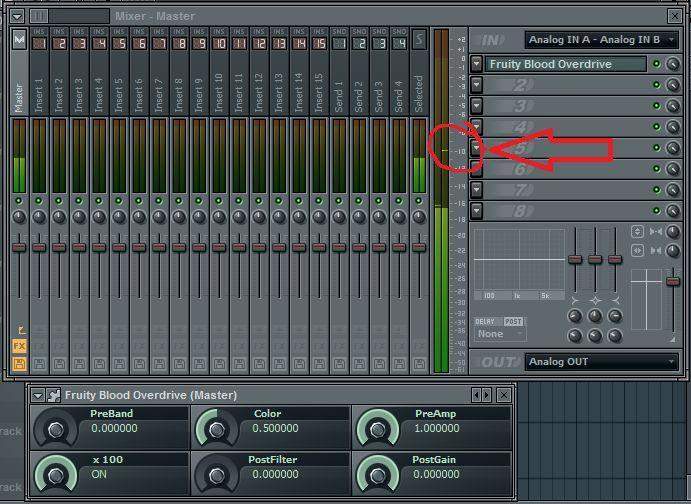
Task: Click the Master track save (disk) icon
Action: [19, 362]
